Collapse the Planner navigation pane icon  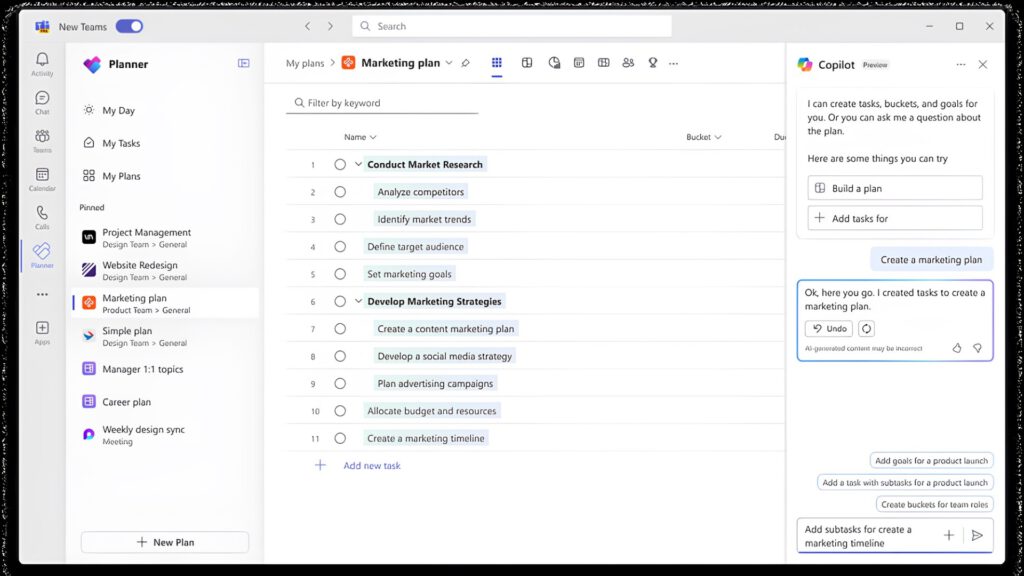point(243,63)
